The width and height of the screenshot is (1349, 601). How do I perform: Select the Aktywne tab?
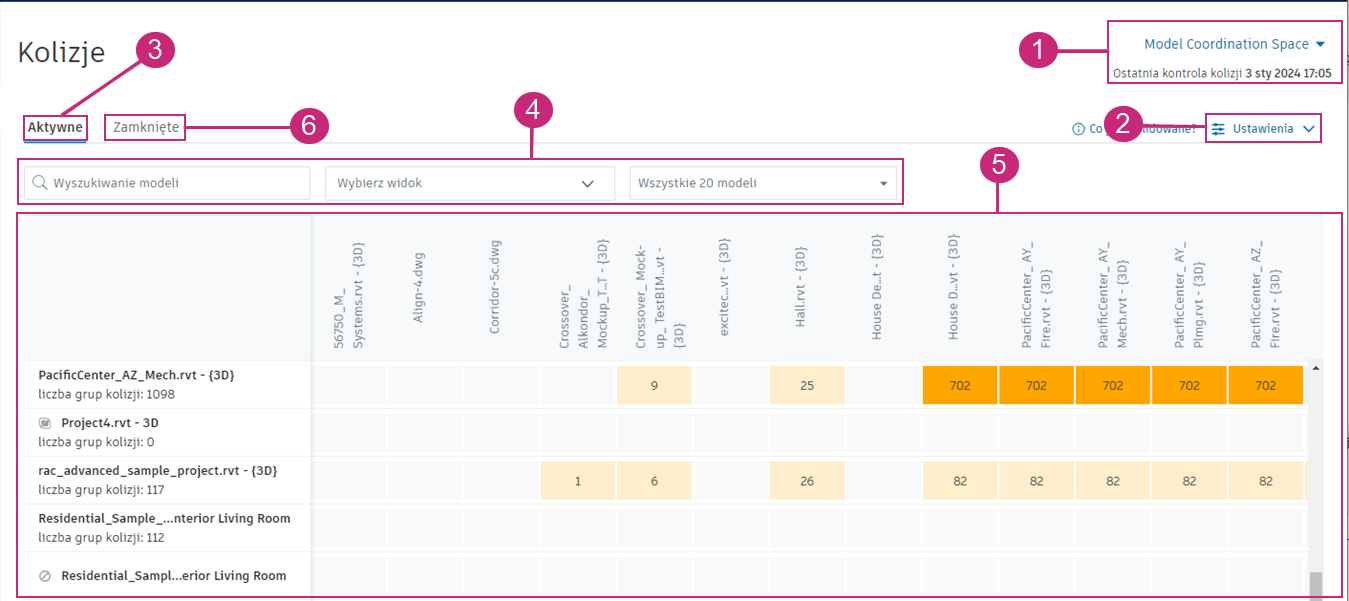(x=55, y=127)
